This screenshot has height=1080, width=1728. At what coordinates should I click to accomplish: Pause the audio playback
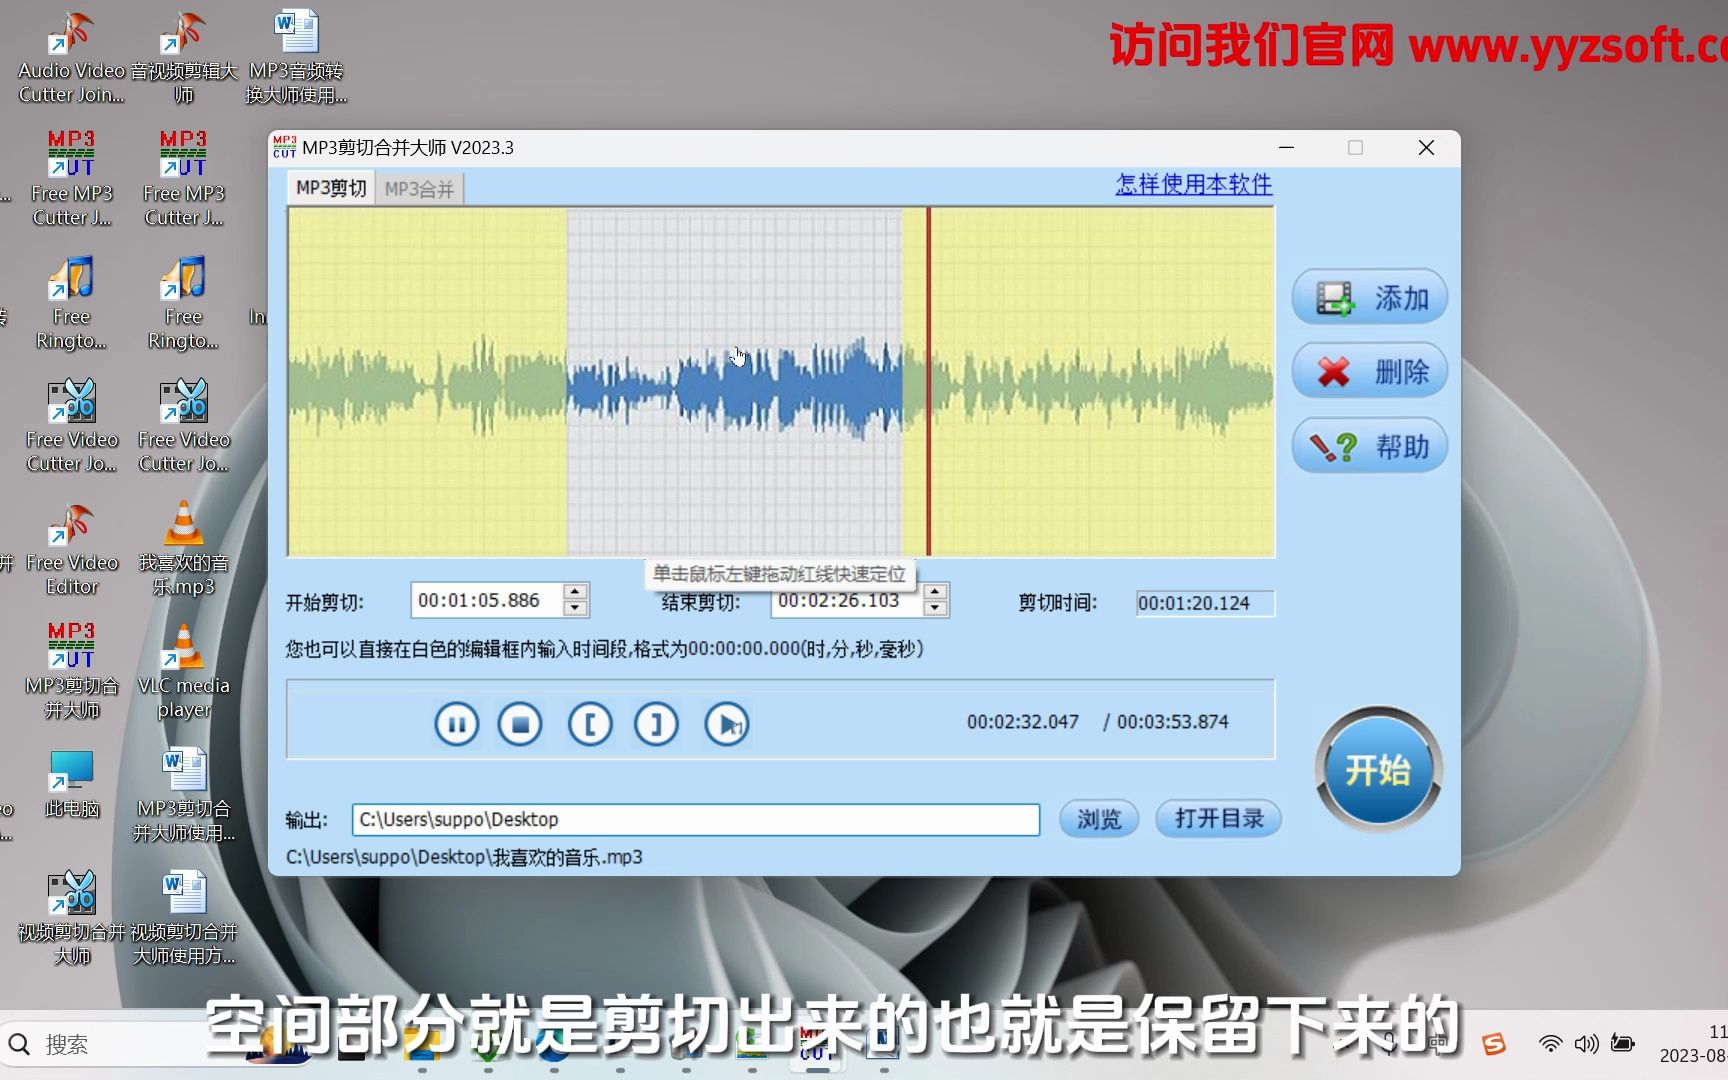tap(456, 724)
